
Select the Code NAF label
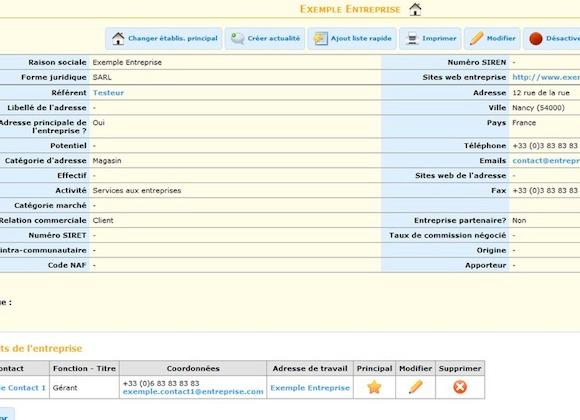pyautogui.click(x=67, y=265)
